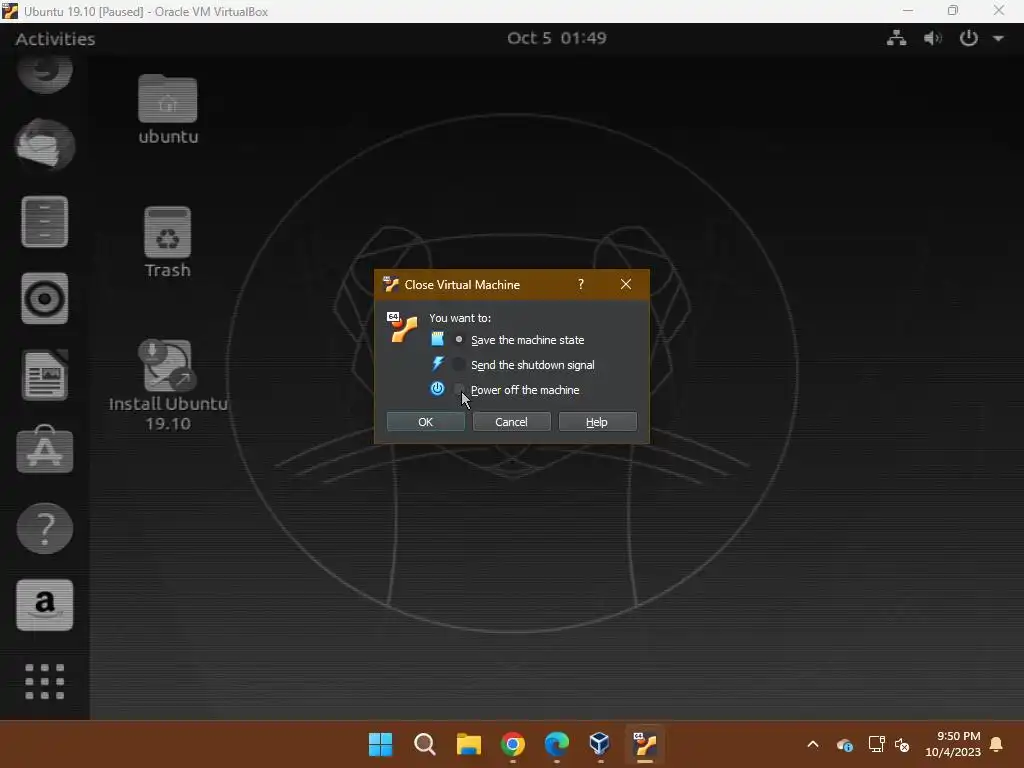Click the Ubuntu power icon in top bar
Screen dimensions: 1024x768
pyautogui.click(x=968, y=38)
